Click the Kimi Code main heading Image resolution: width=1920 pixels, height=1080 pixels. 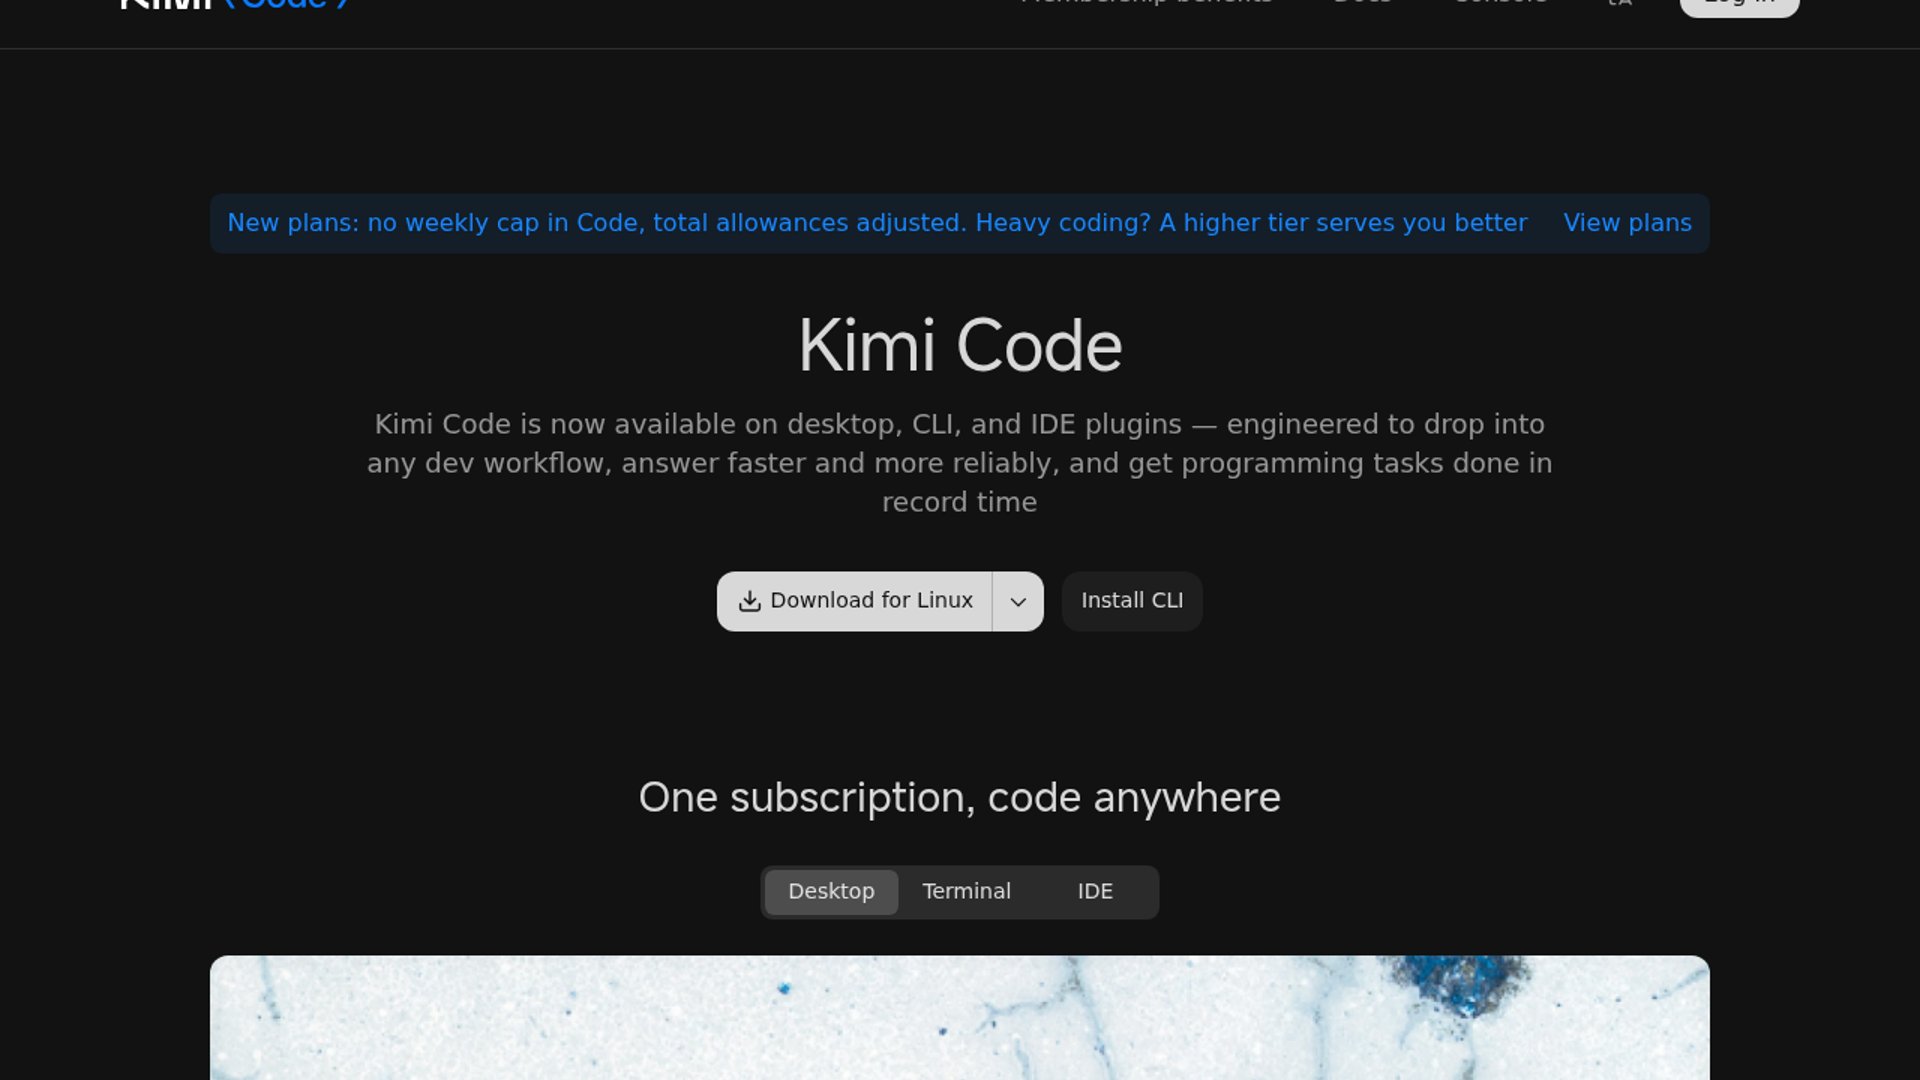coord(960,346)
